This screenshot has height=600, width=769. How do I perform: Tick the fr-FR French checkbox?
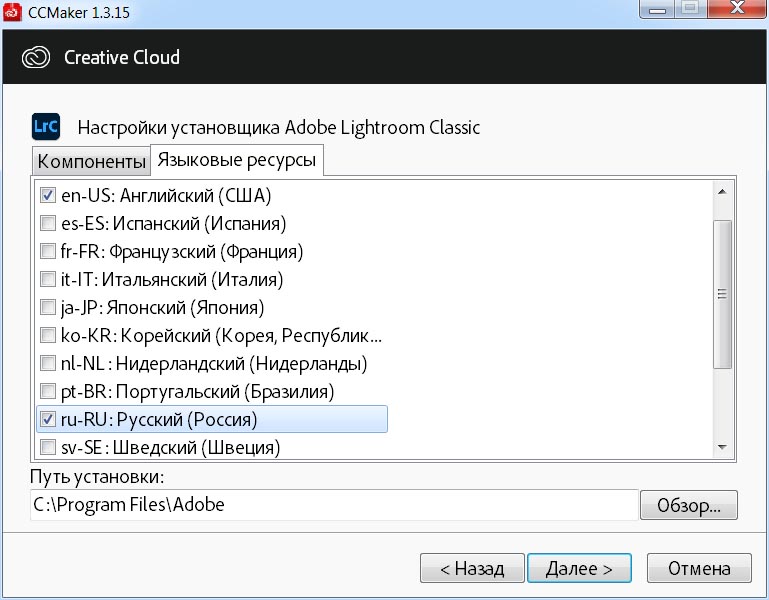click(48, 251)
